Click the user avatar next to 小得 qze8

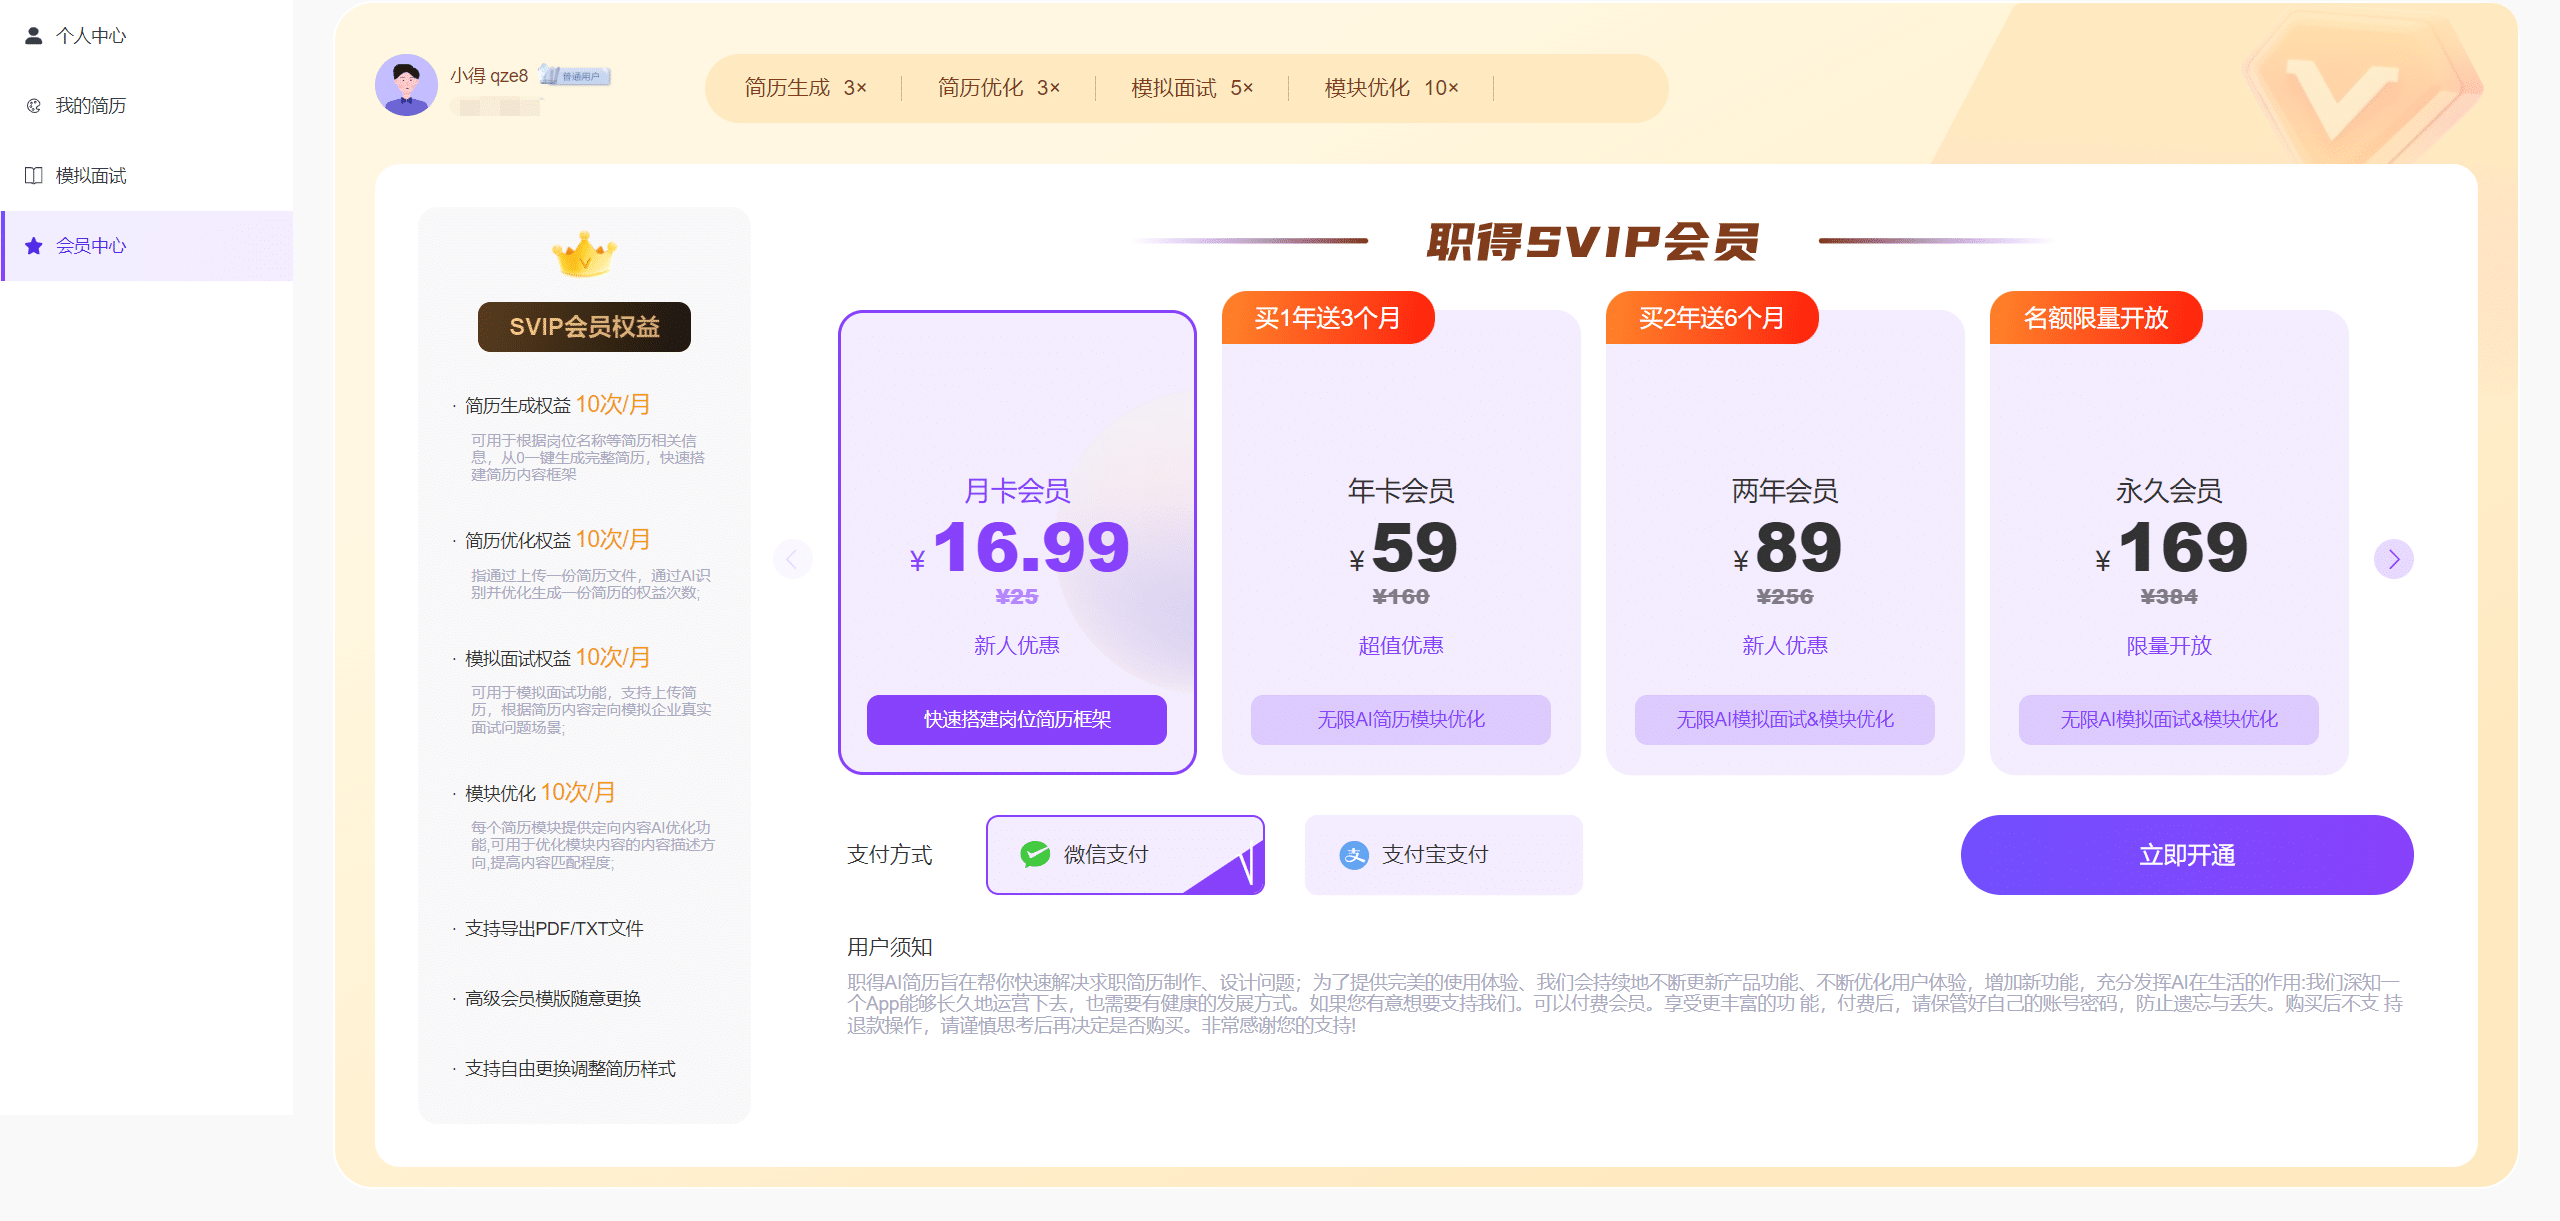(406, 85)
